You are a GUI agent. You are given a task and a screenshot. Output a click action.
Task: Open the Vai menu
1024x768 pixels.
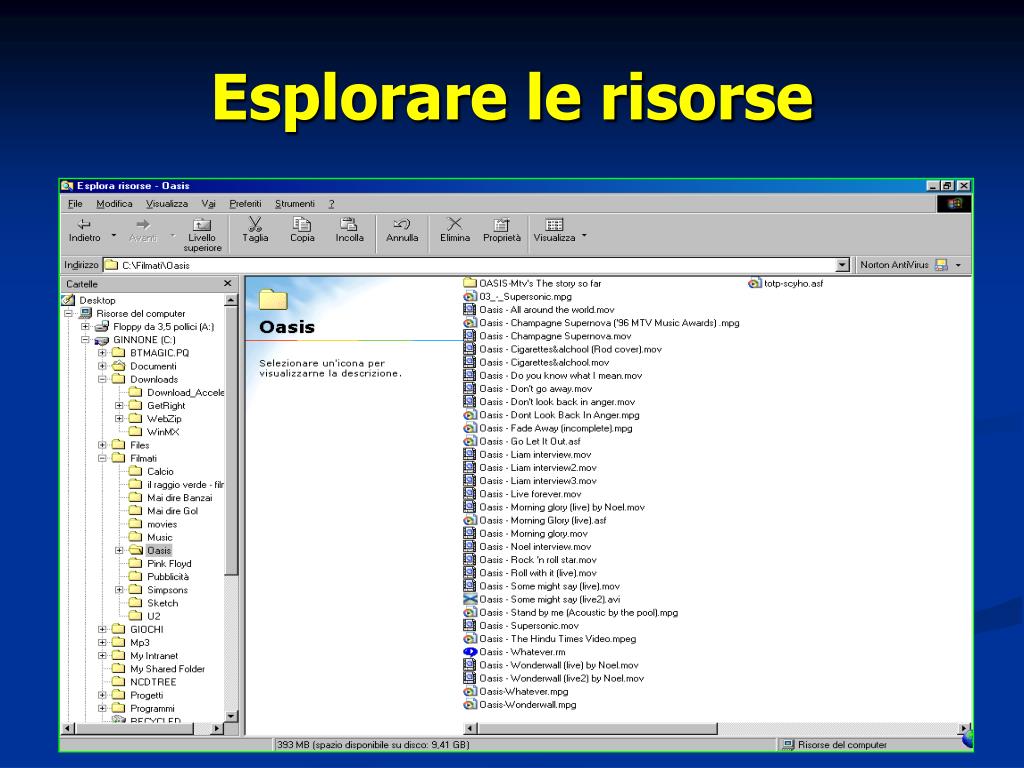(x=208, y=204)
